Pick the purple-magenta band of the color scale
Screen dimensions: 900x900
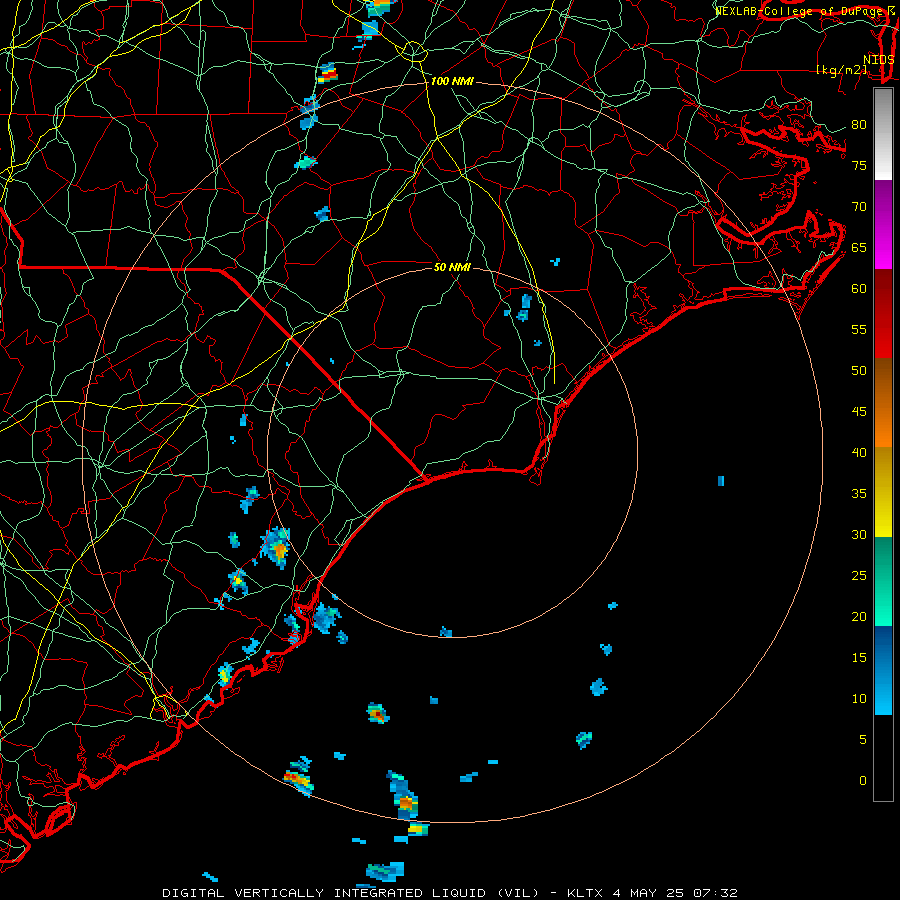[x=883, y=224]
